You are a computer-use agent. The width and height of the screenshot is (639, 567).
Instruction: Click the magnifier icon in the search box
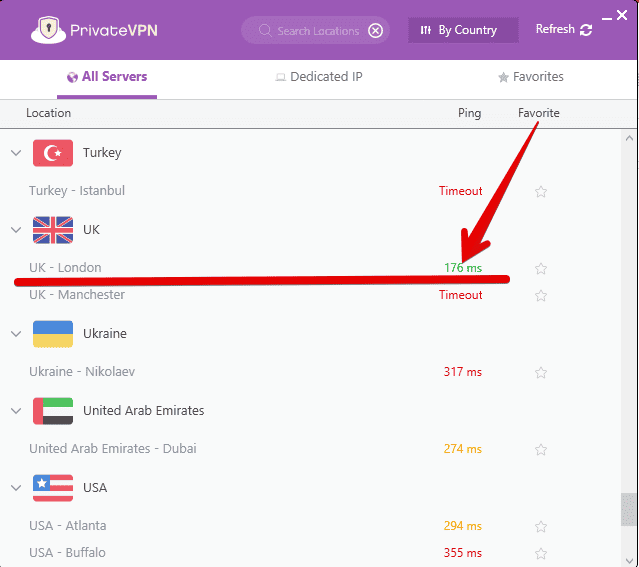(265, 31)
